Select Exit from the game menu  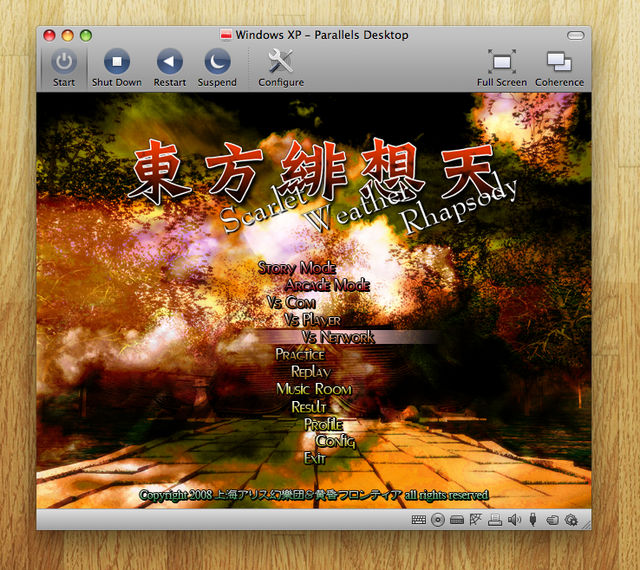coord(315,458)
